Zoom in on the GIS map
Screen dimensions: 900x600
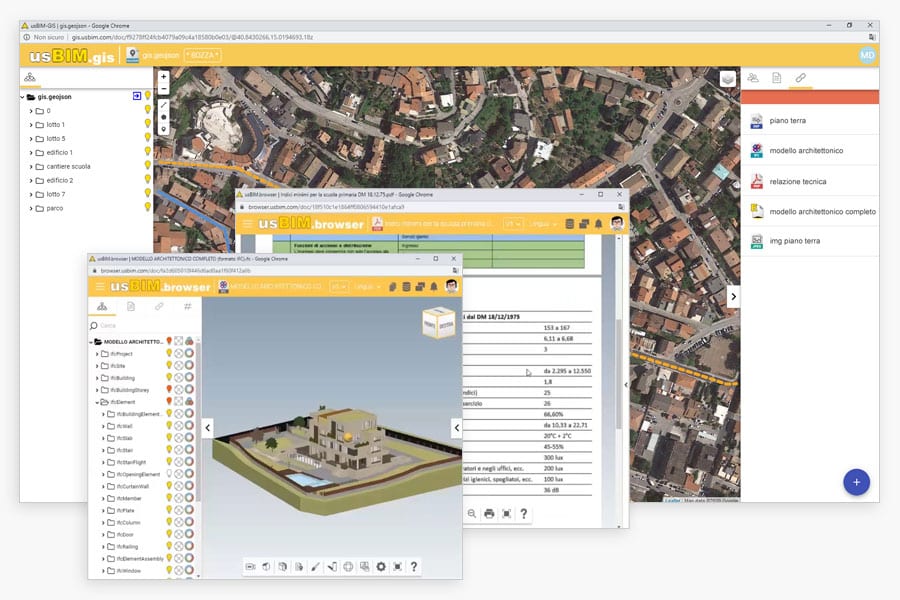(x=164, y=76)
